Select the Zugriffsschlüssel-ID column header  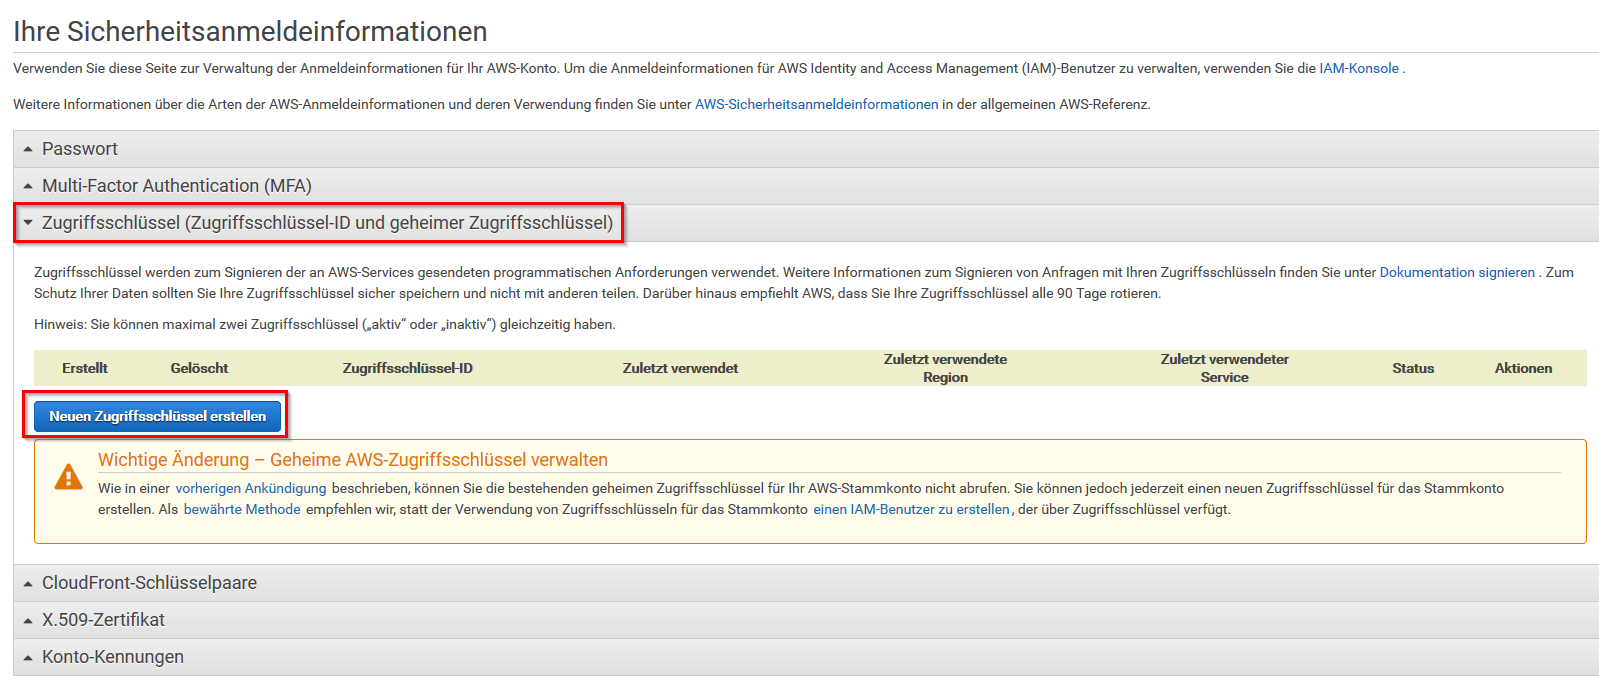click(x=407, y=368)
